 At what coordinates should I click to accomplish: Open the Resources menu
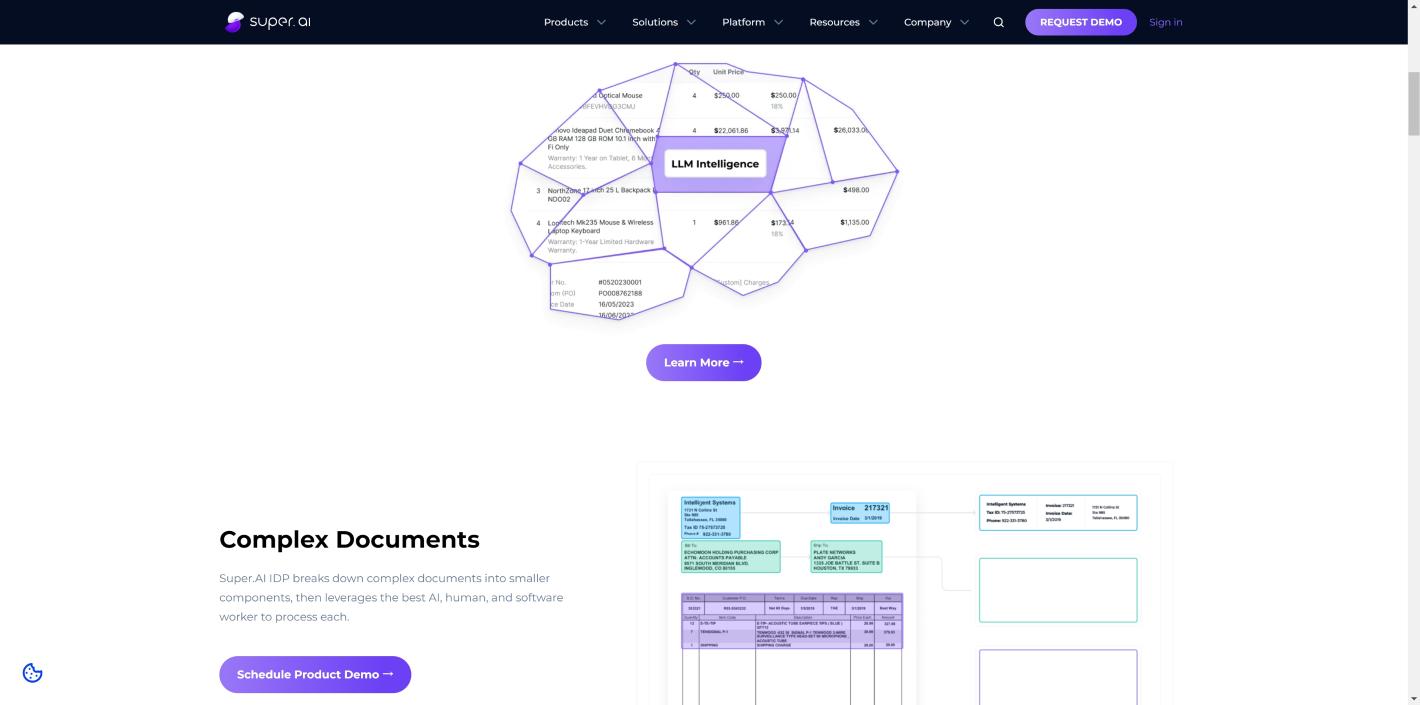835,22
